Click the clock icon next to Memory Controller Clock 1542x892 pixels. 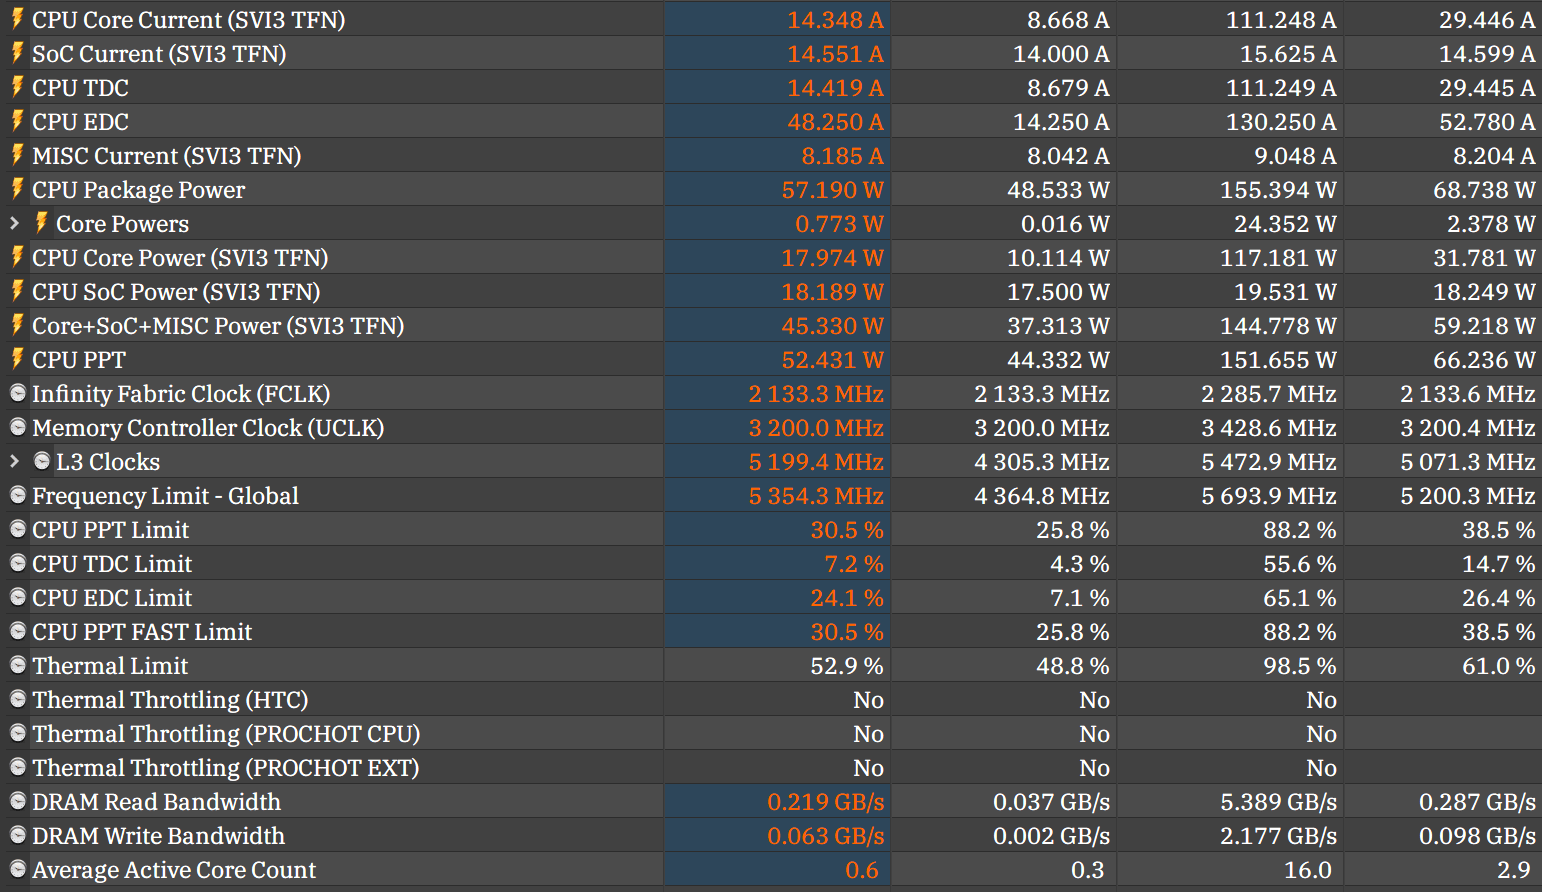pyautogui.click(x=17, y=427)
